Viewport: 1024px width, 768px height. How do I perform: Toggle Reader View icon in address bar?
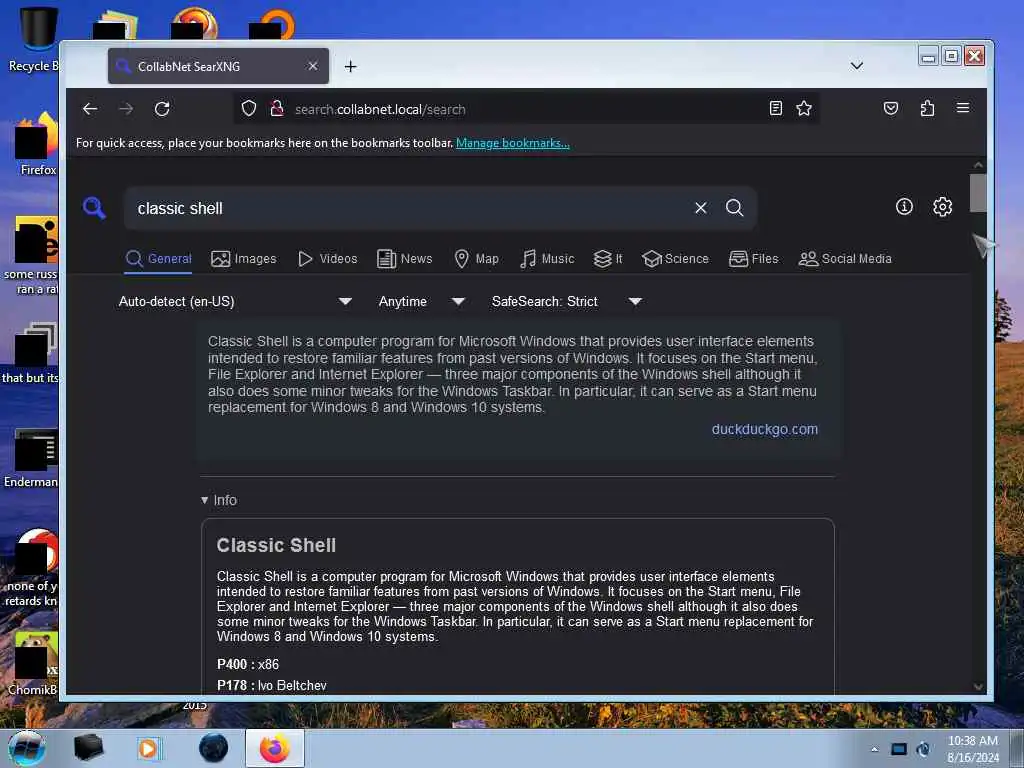(775, 108)
